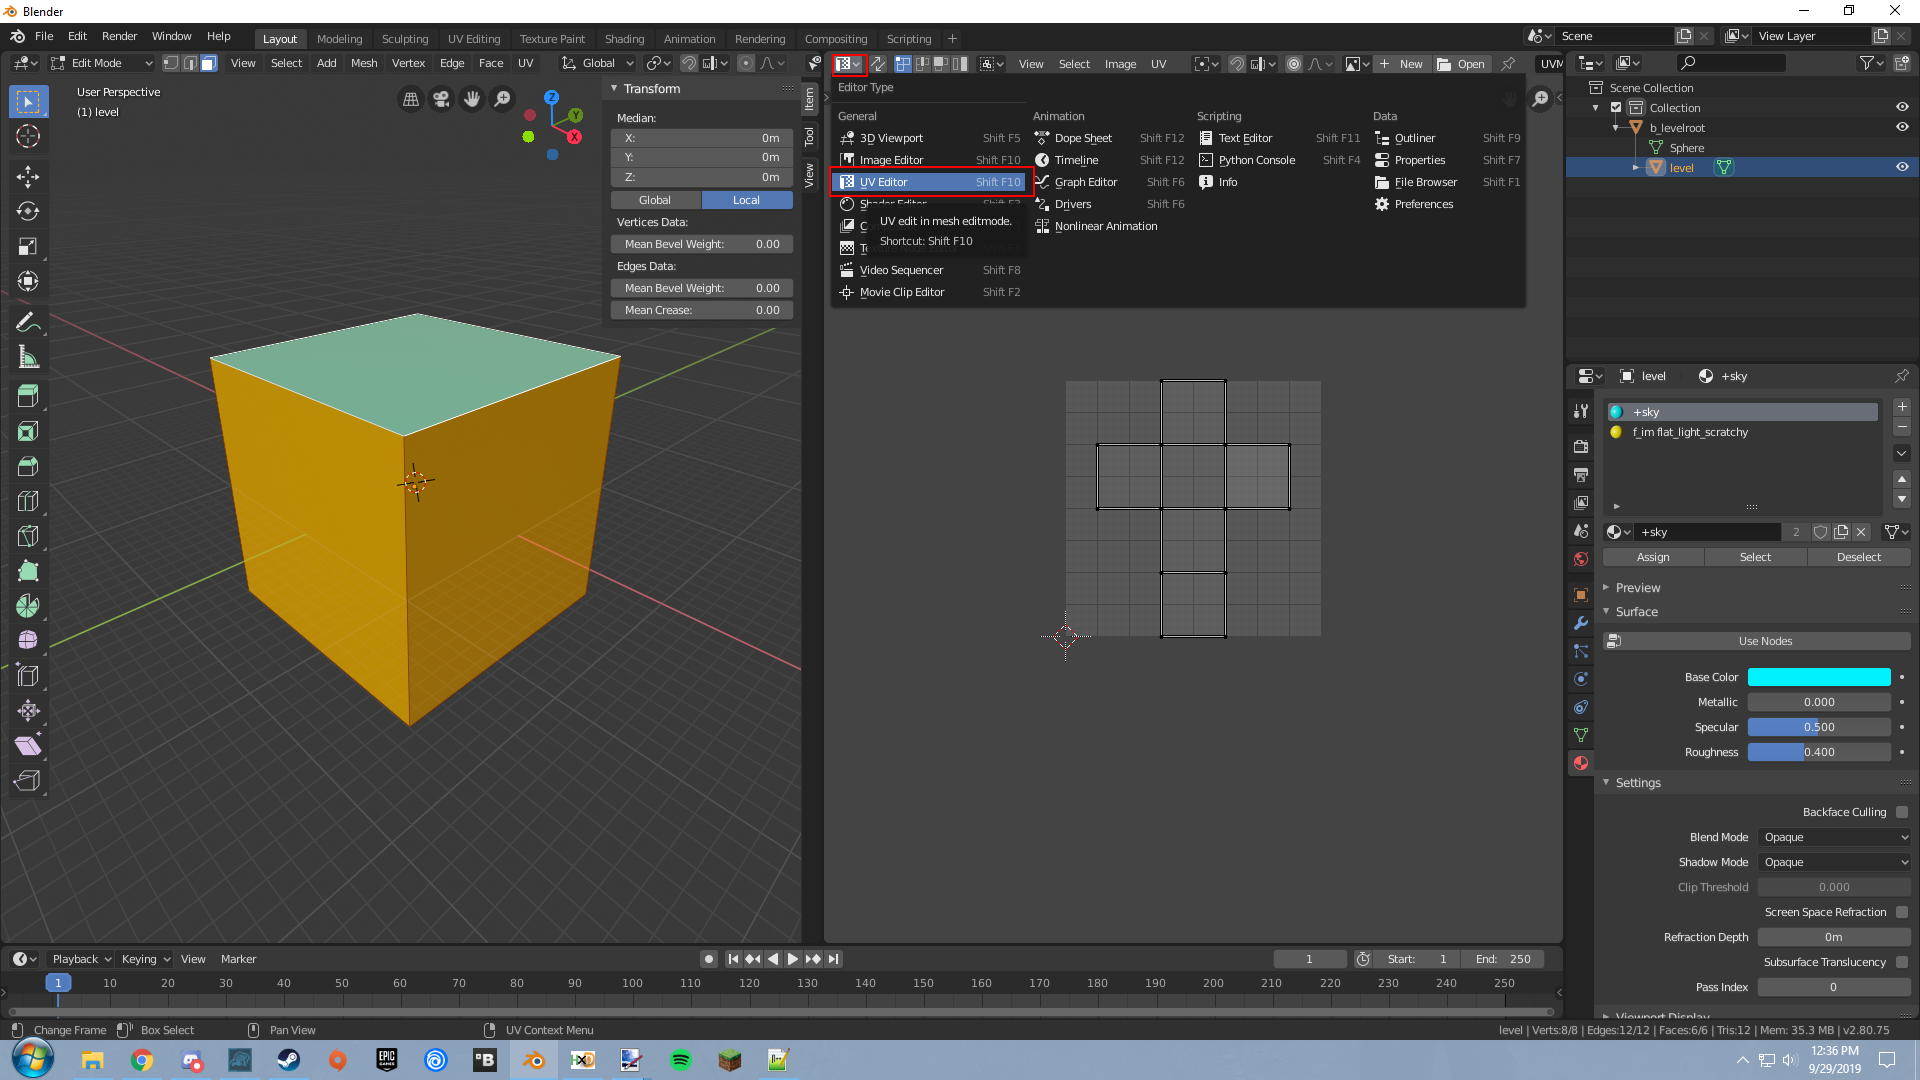Screen dimensions: 1920x1080
Task: Click the magnifying glass zoom icon in viewport
Action: pyautogui.click(x=503, y=99)
